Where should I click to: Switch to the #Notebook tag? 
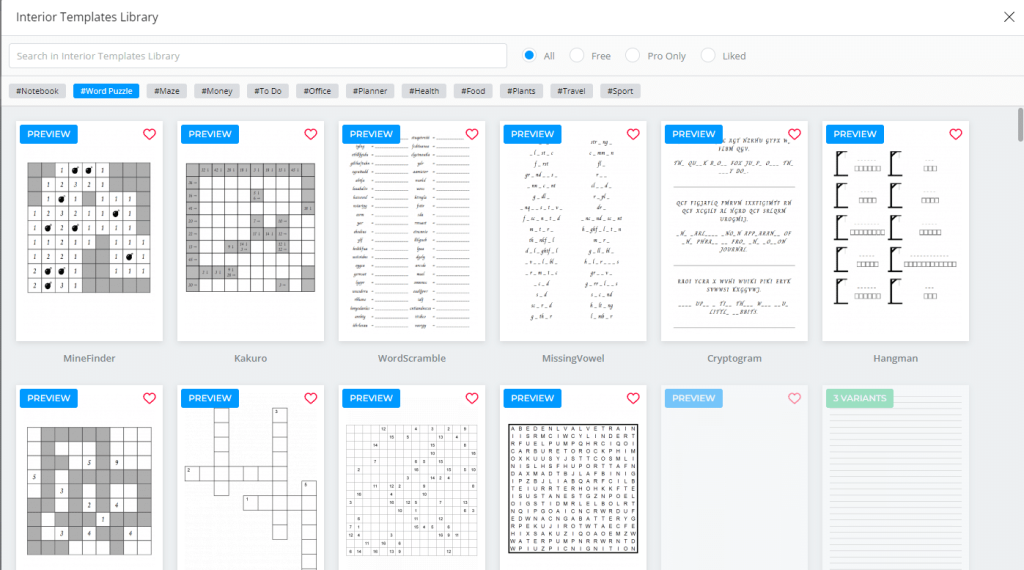(38, 91)
